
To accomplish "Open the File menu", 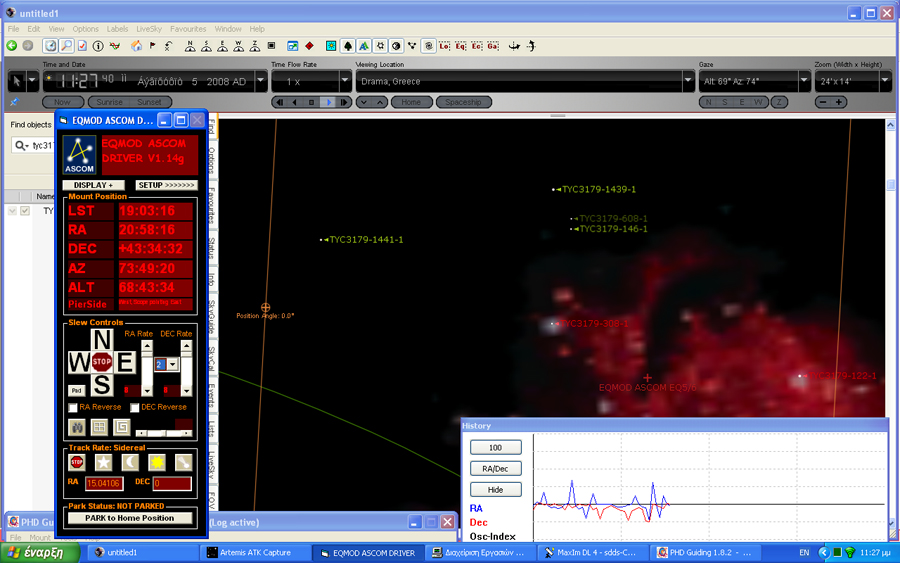I will (x=13, y=29).
